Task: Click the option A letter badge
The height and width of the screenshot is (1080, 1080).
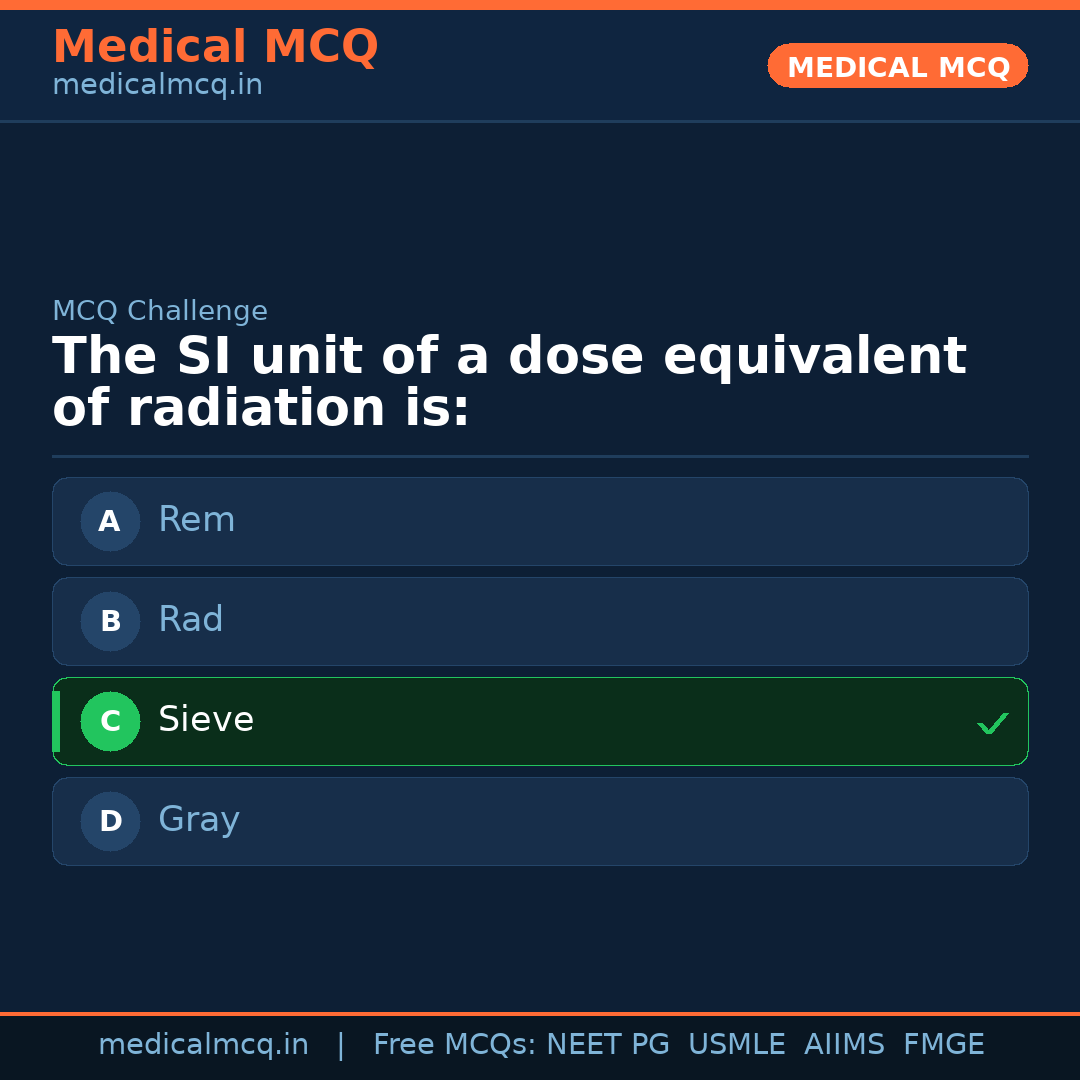Action: [110, 521]
